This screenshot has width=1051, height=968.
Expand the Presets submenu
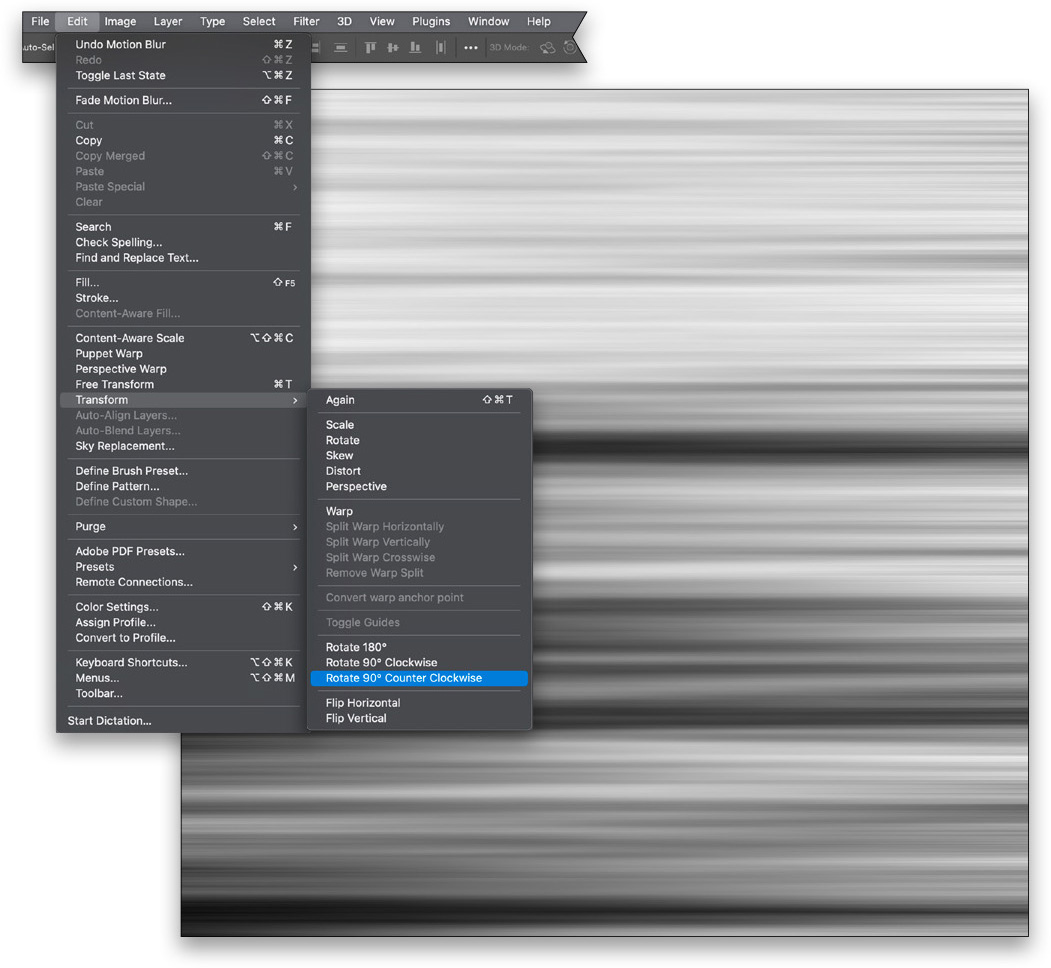[x=294, y=567]
